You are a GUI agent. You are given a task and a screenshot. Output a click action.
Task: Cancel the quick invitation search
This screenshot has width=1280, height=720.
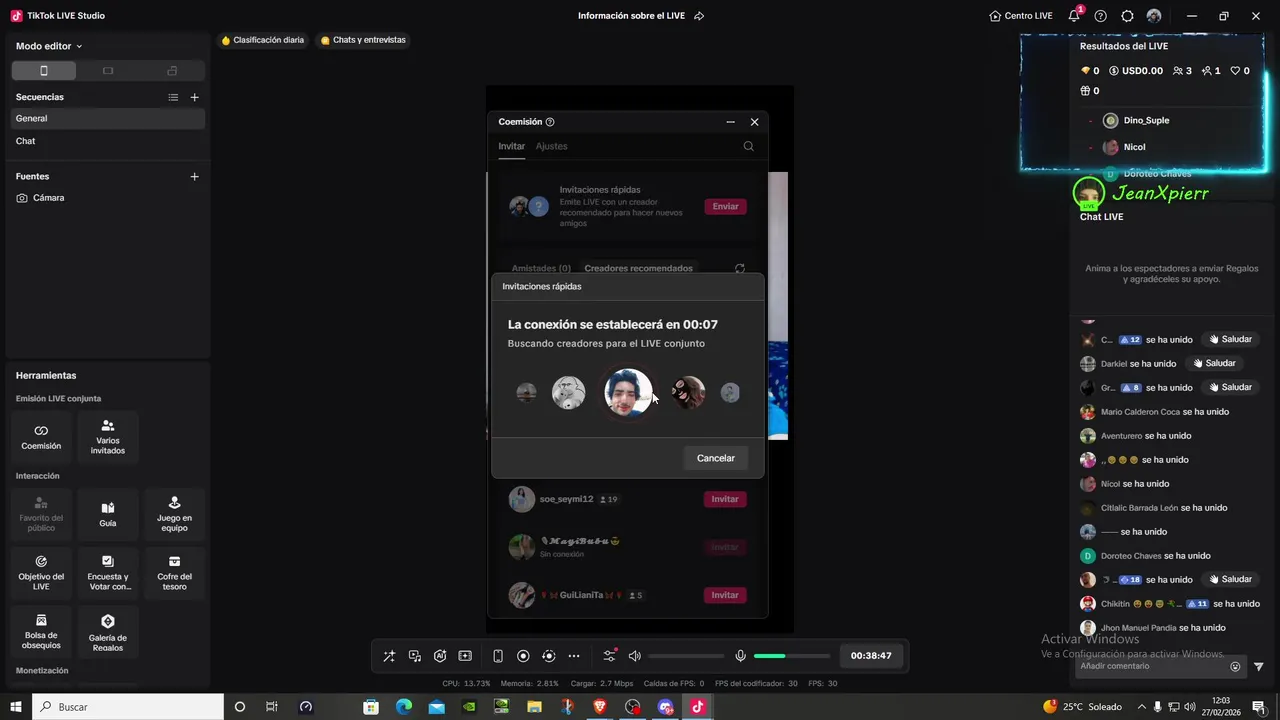pos(716,458)
